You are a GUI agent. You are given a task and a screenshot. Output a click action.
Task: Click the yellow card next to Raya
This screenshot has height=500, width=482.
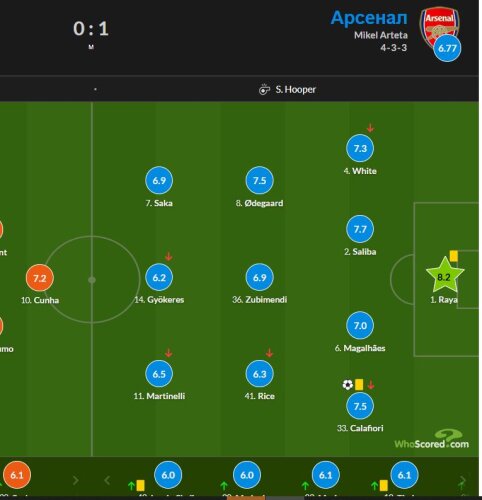(x=453, y=256)
